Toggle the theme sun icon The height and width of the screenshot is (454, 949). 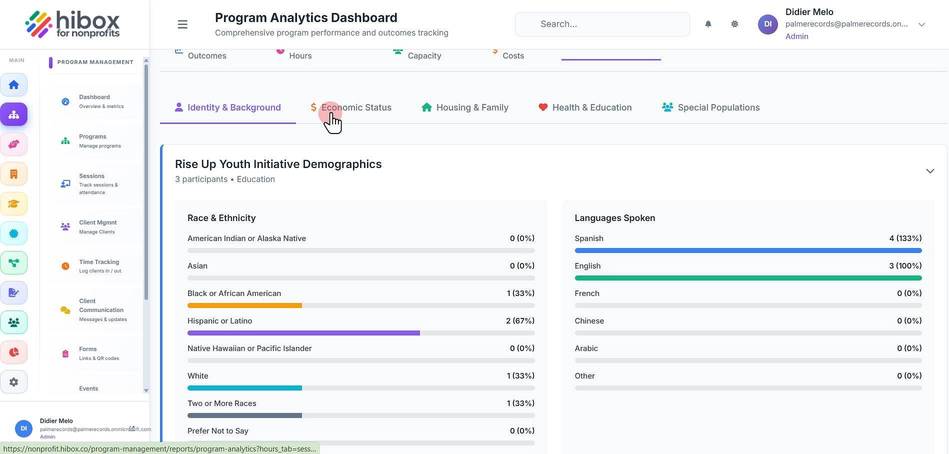734,24
